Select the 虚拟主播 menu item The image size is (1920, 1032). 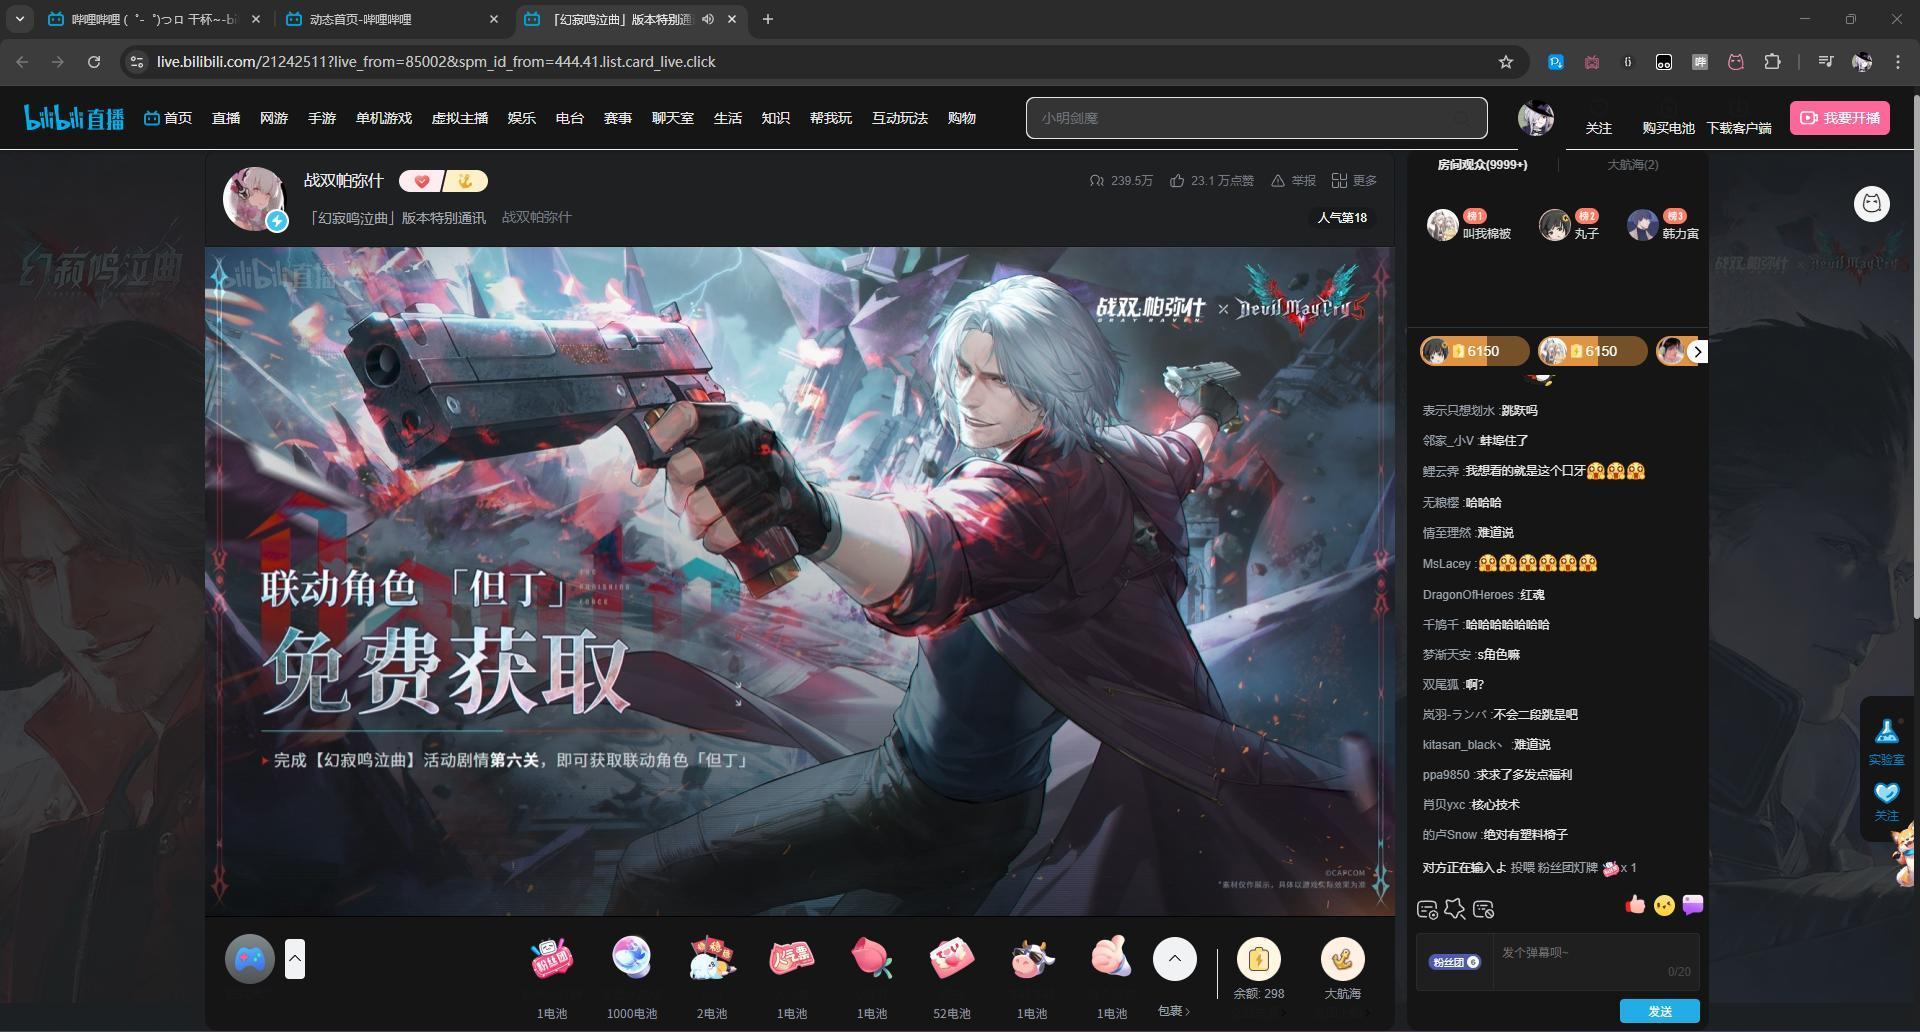coord(460,118)
